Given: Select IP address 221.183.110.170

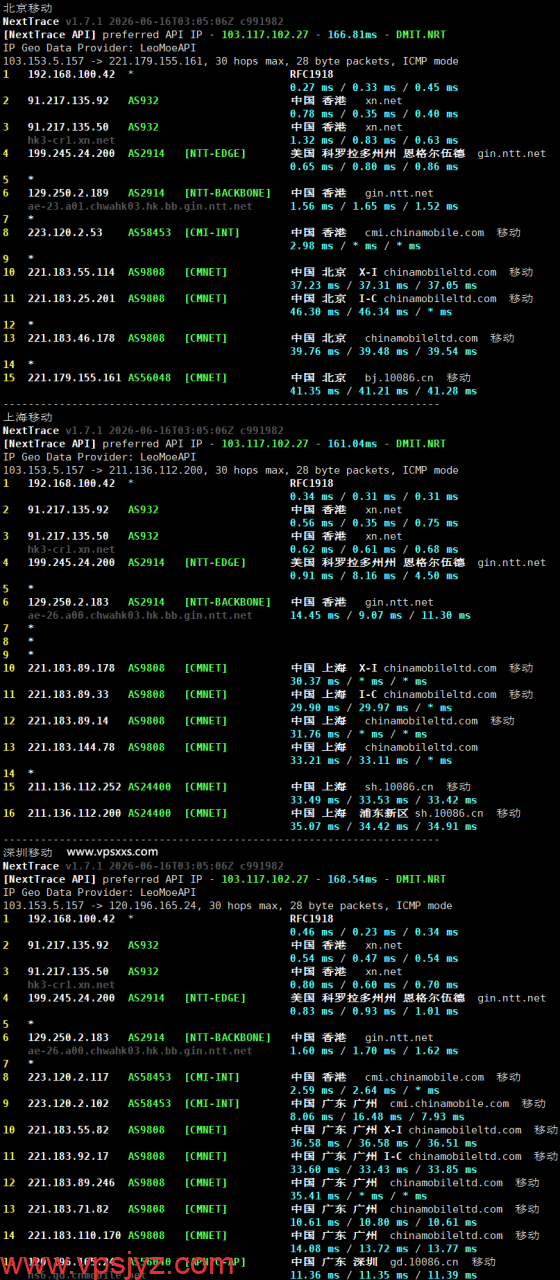Looking at the screenshot, I should tap(75, 1235).
